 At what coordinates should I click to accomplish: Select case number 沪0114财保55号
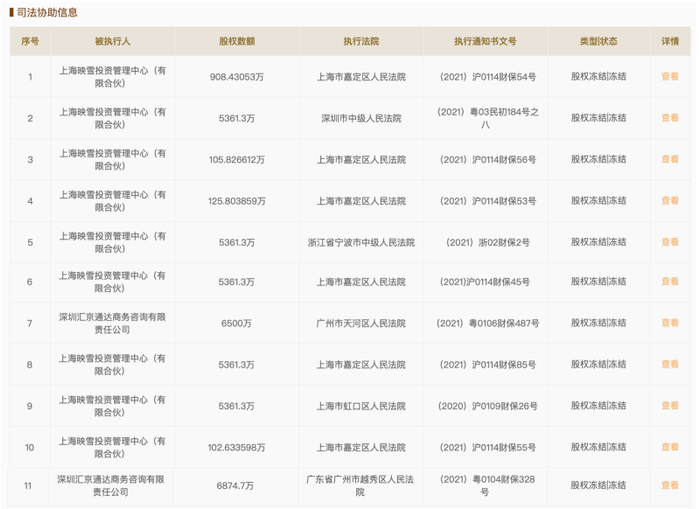pos(504,447)
